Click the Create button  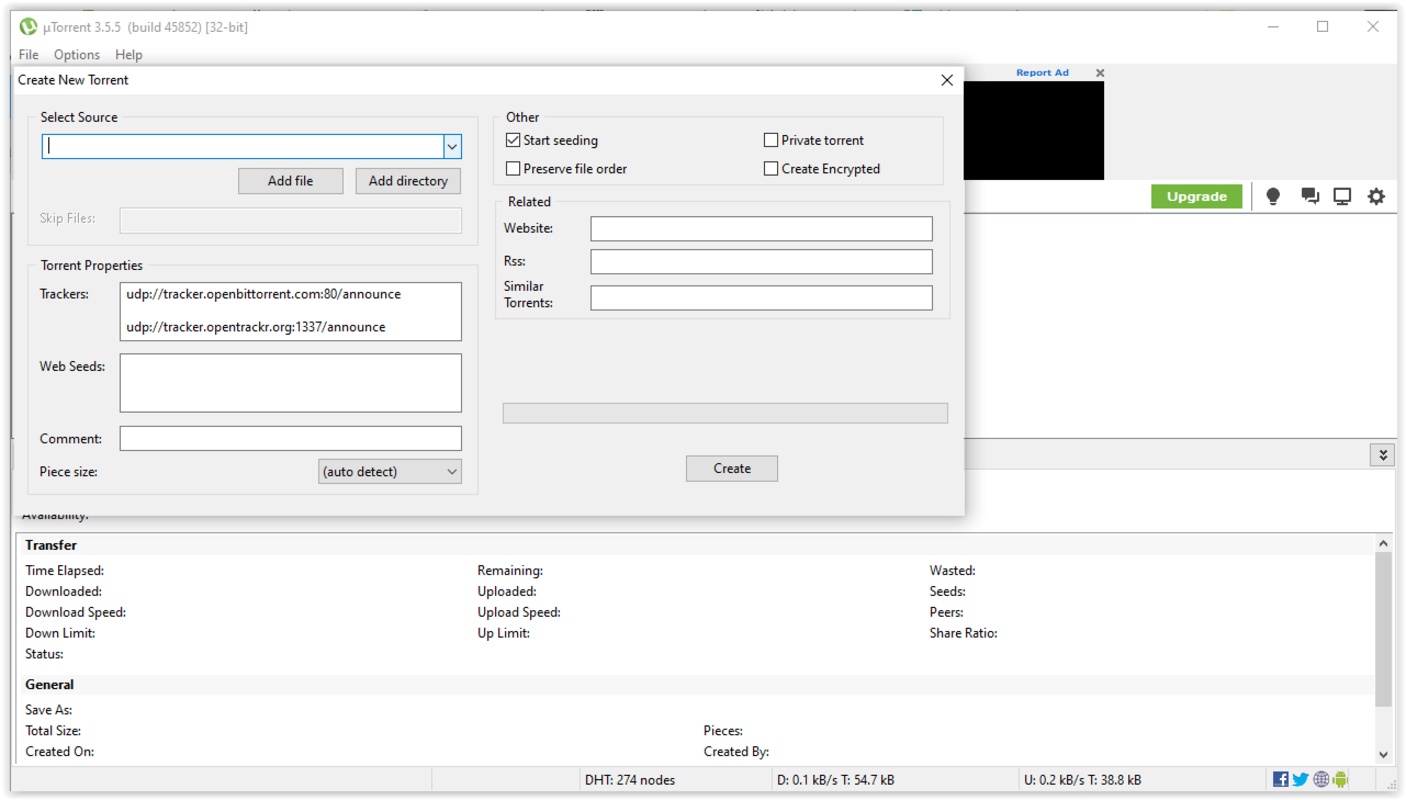[732, 468]
